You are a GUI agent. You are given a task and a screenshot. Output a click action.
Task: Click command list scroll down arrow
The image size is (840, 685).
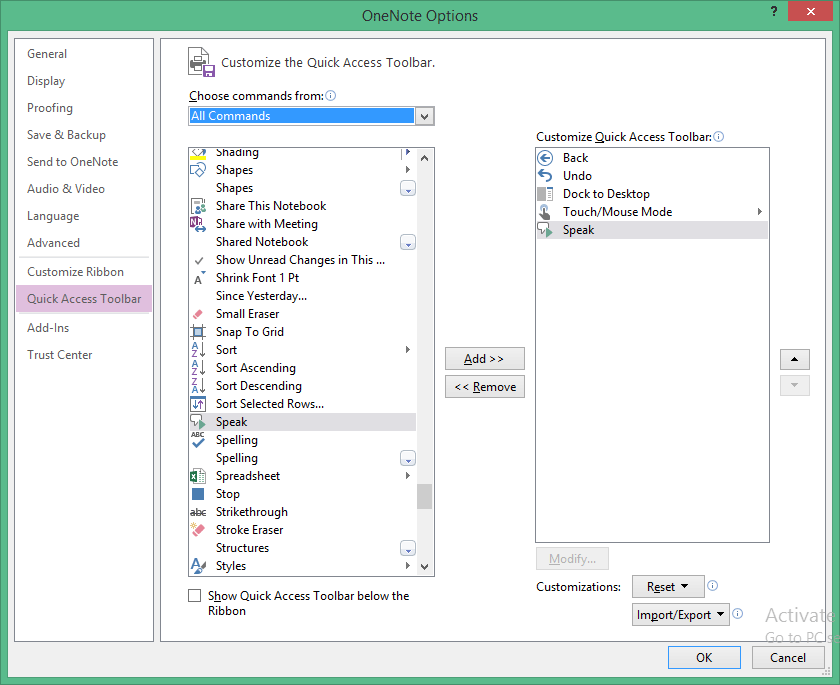pyautogui.click(x=424, y=567)
